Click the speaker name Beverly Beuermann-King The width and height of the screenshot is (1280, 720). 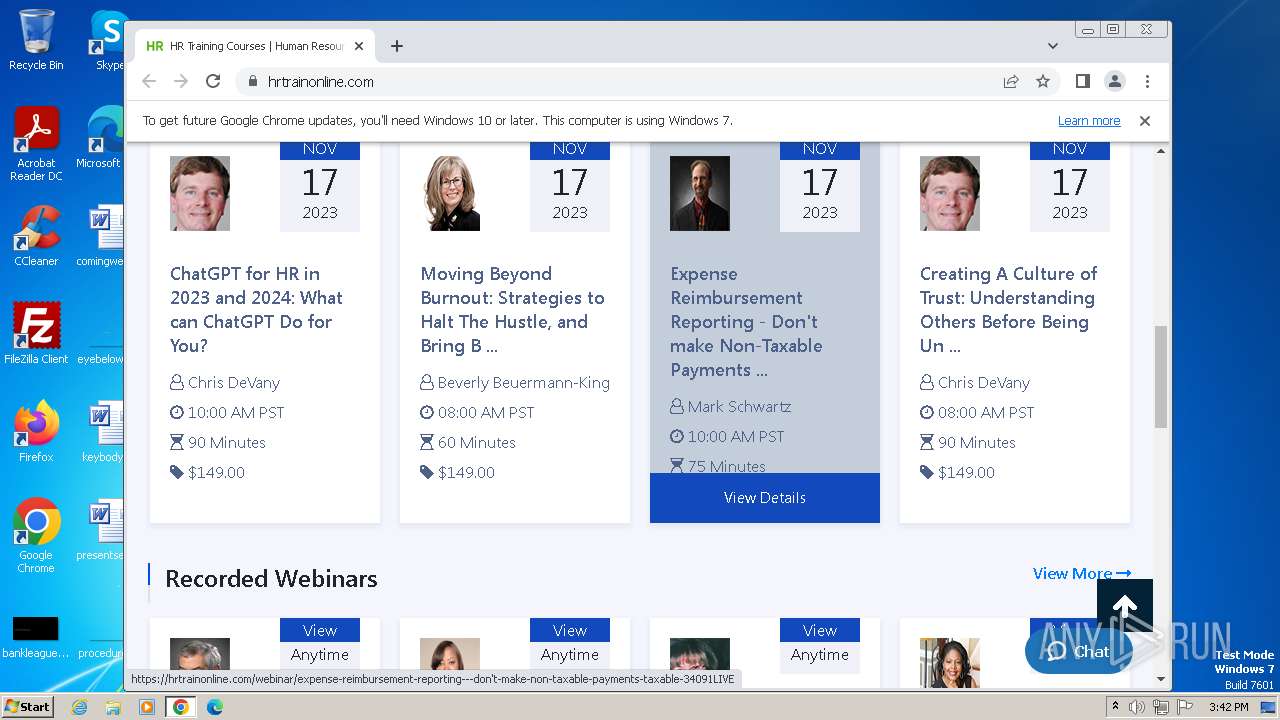tap(524, 383)
